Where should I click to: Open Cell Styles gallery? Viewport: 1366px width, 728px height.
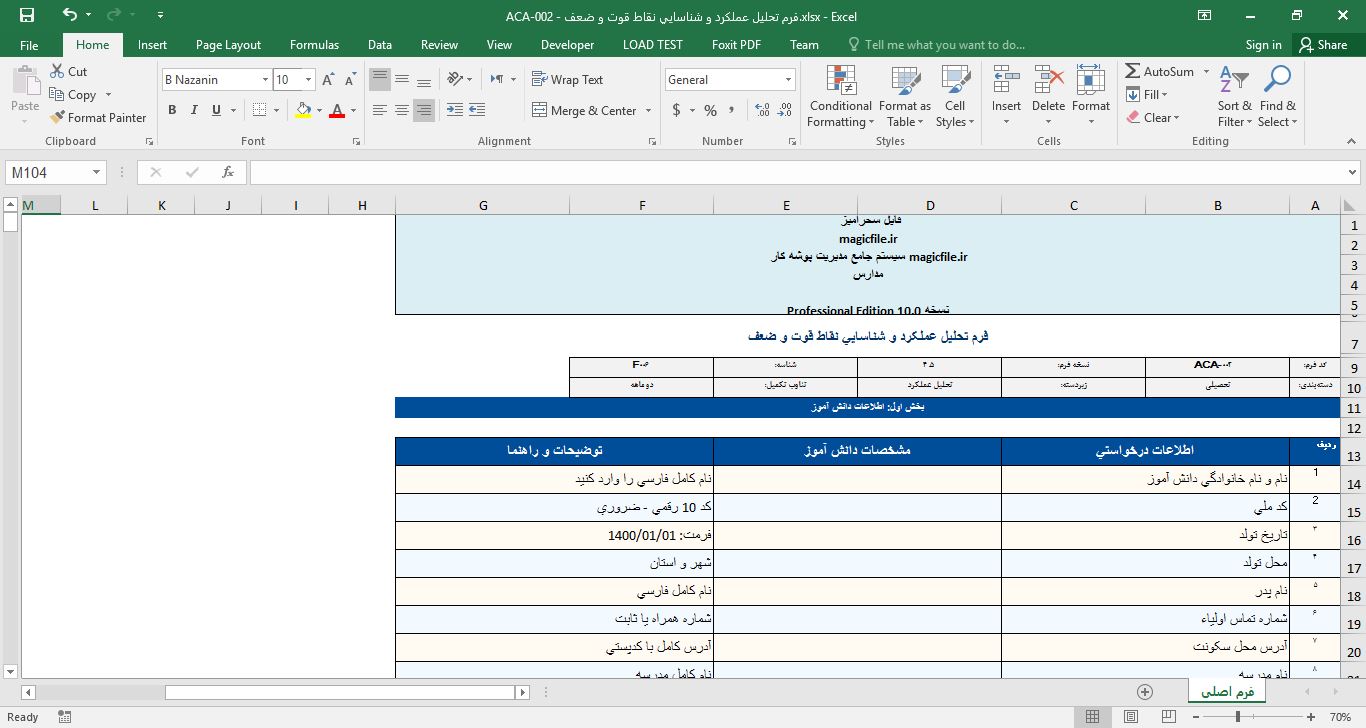[x=954, y=96]
